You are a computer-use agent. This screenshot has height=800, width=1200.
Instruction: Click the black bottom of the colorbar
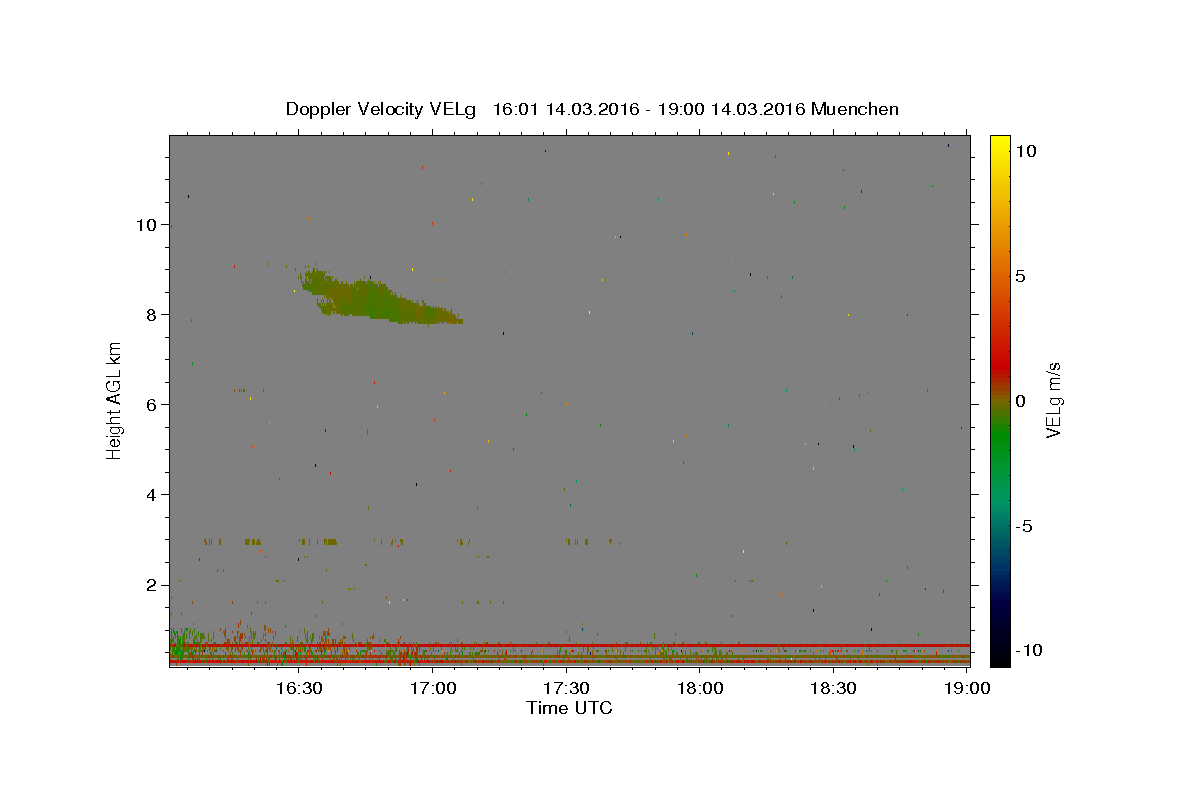tap(999, 655)
